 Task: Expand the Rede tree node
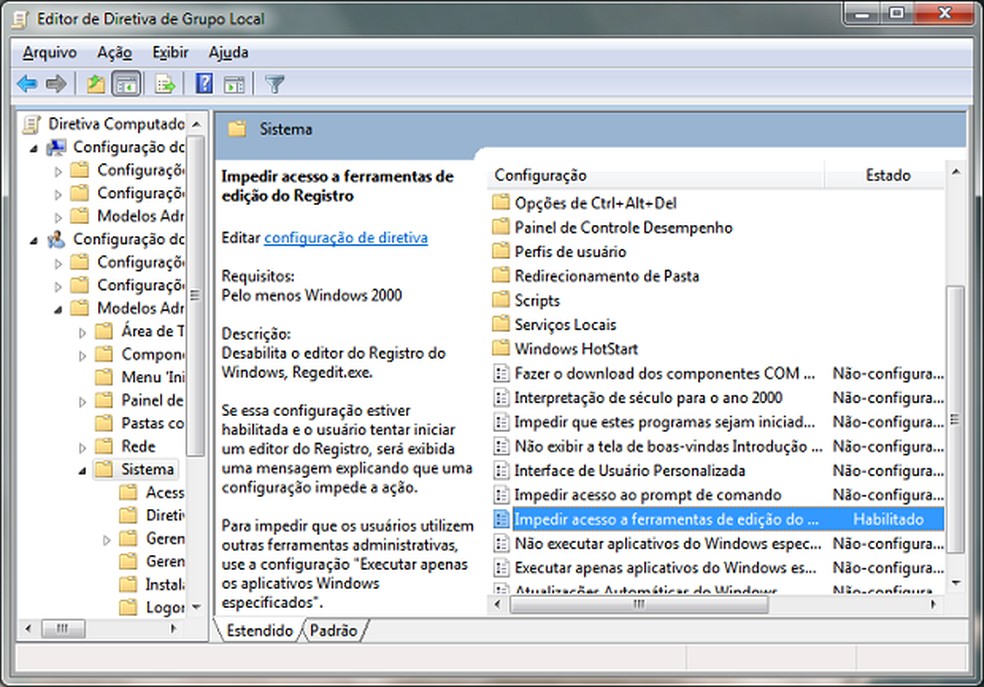pyautogui.click(x=80, y=446)
